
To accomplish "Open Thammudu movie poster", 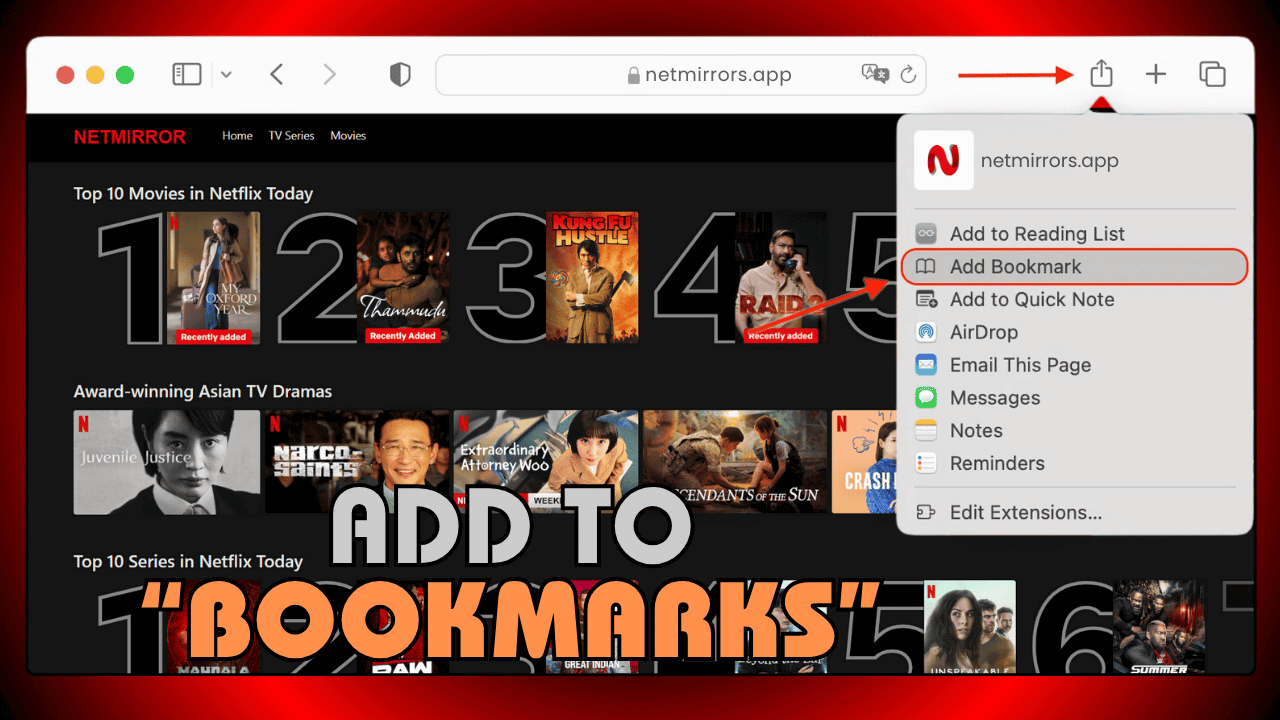I will pos(403,278).
